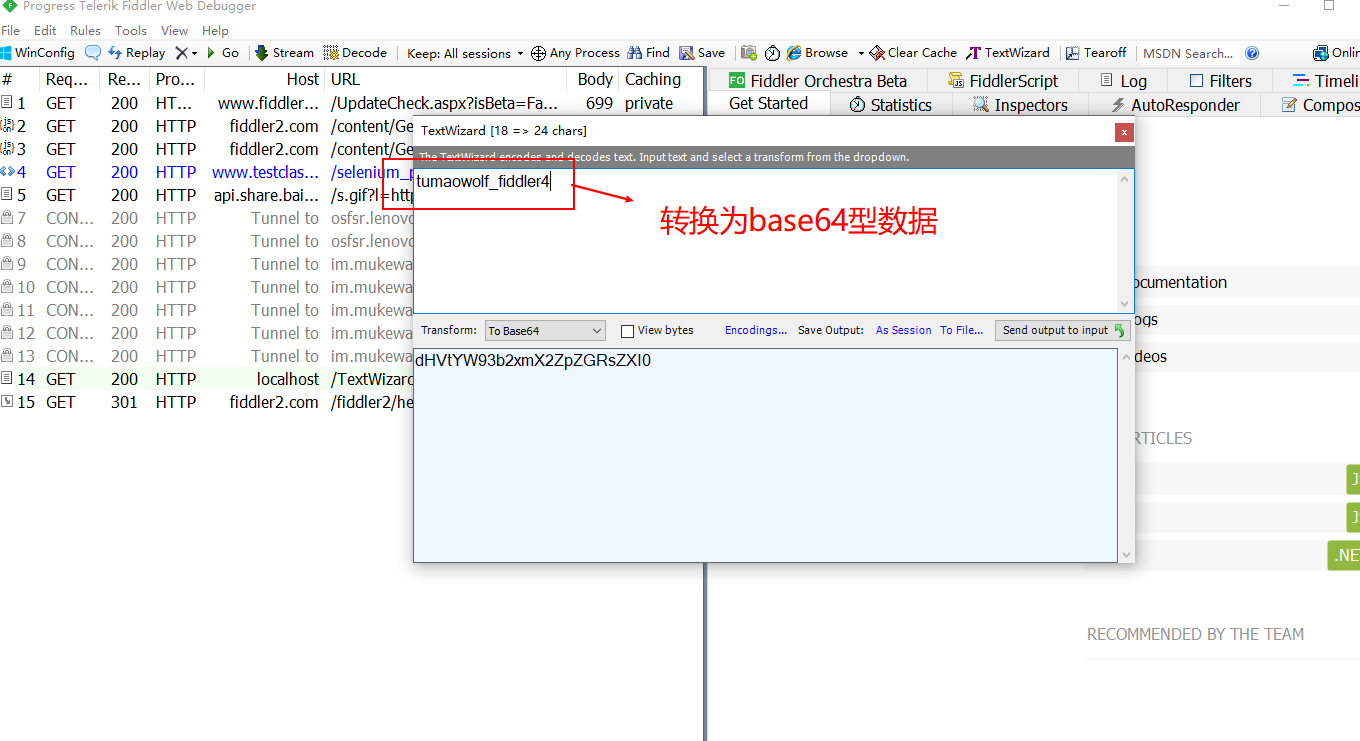This screenshot has height=741, width=1360.
Task: Expand the Browse dropdown arrow
Action: [x=860, y=53]
